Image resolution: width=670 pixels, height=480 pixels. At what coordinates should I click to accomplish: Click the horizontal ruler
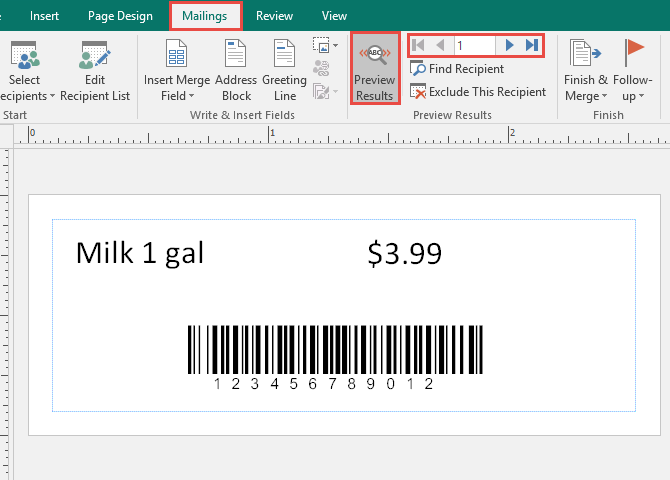tap(342, 135)
